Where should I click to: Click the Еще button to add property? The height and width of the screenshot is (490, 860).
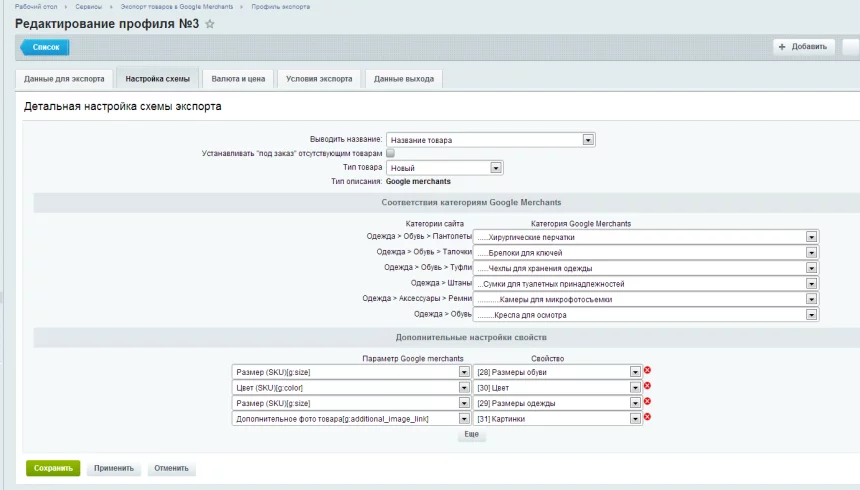coord(472,436)
